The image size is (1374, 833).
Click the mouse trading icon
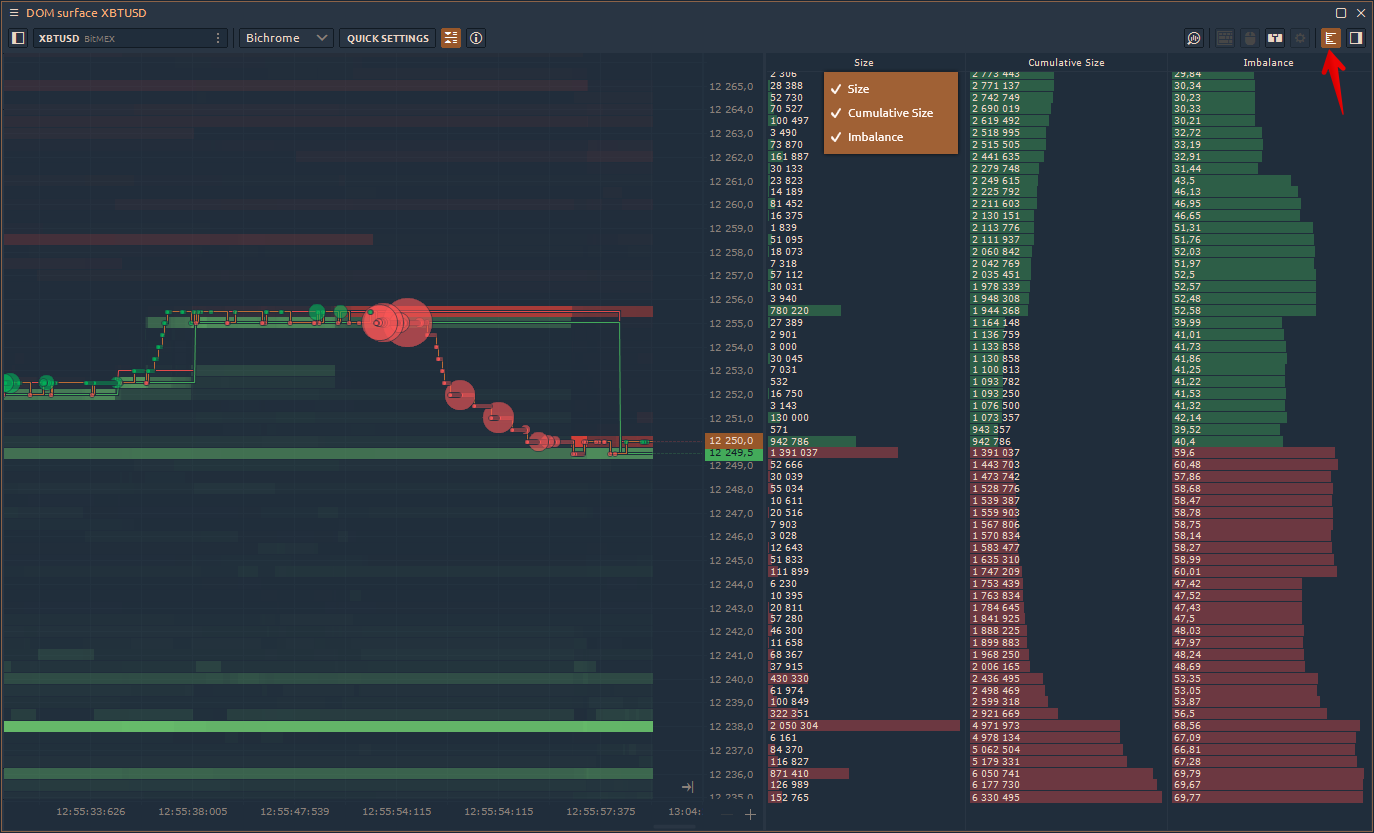coord(1249,38)
